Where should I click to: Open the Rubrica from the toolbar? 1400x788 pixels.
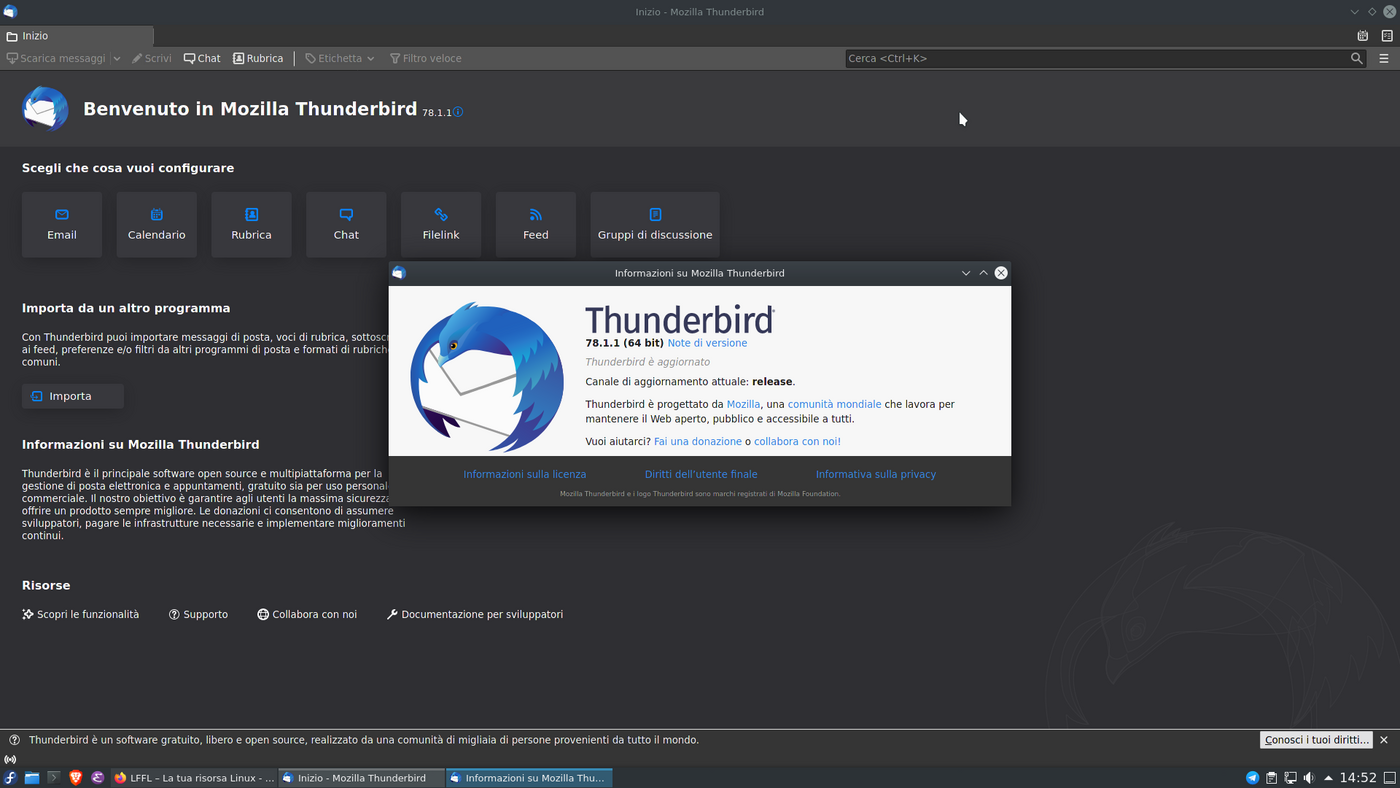point(258,58)
